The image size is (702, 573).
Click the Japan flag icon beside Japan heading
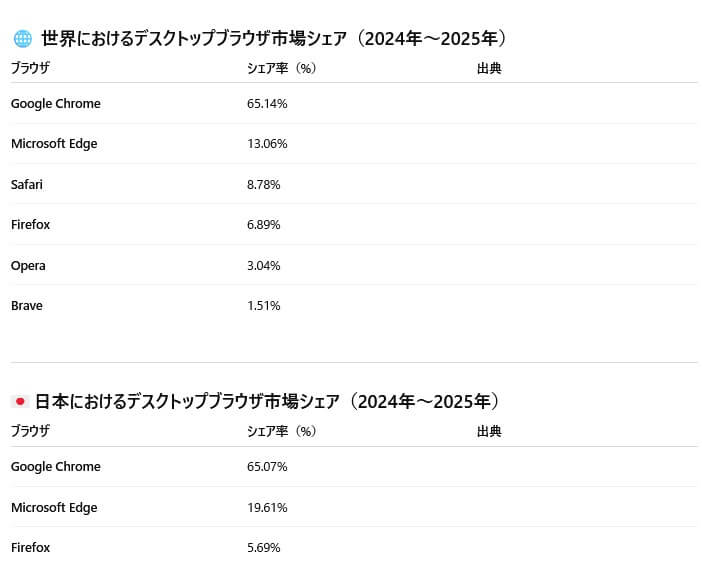point(20,402)
